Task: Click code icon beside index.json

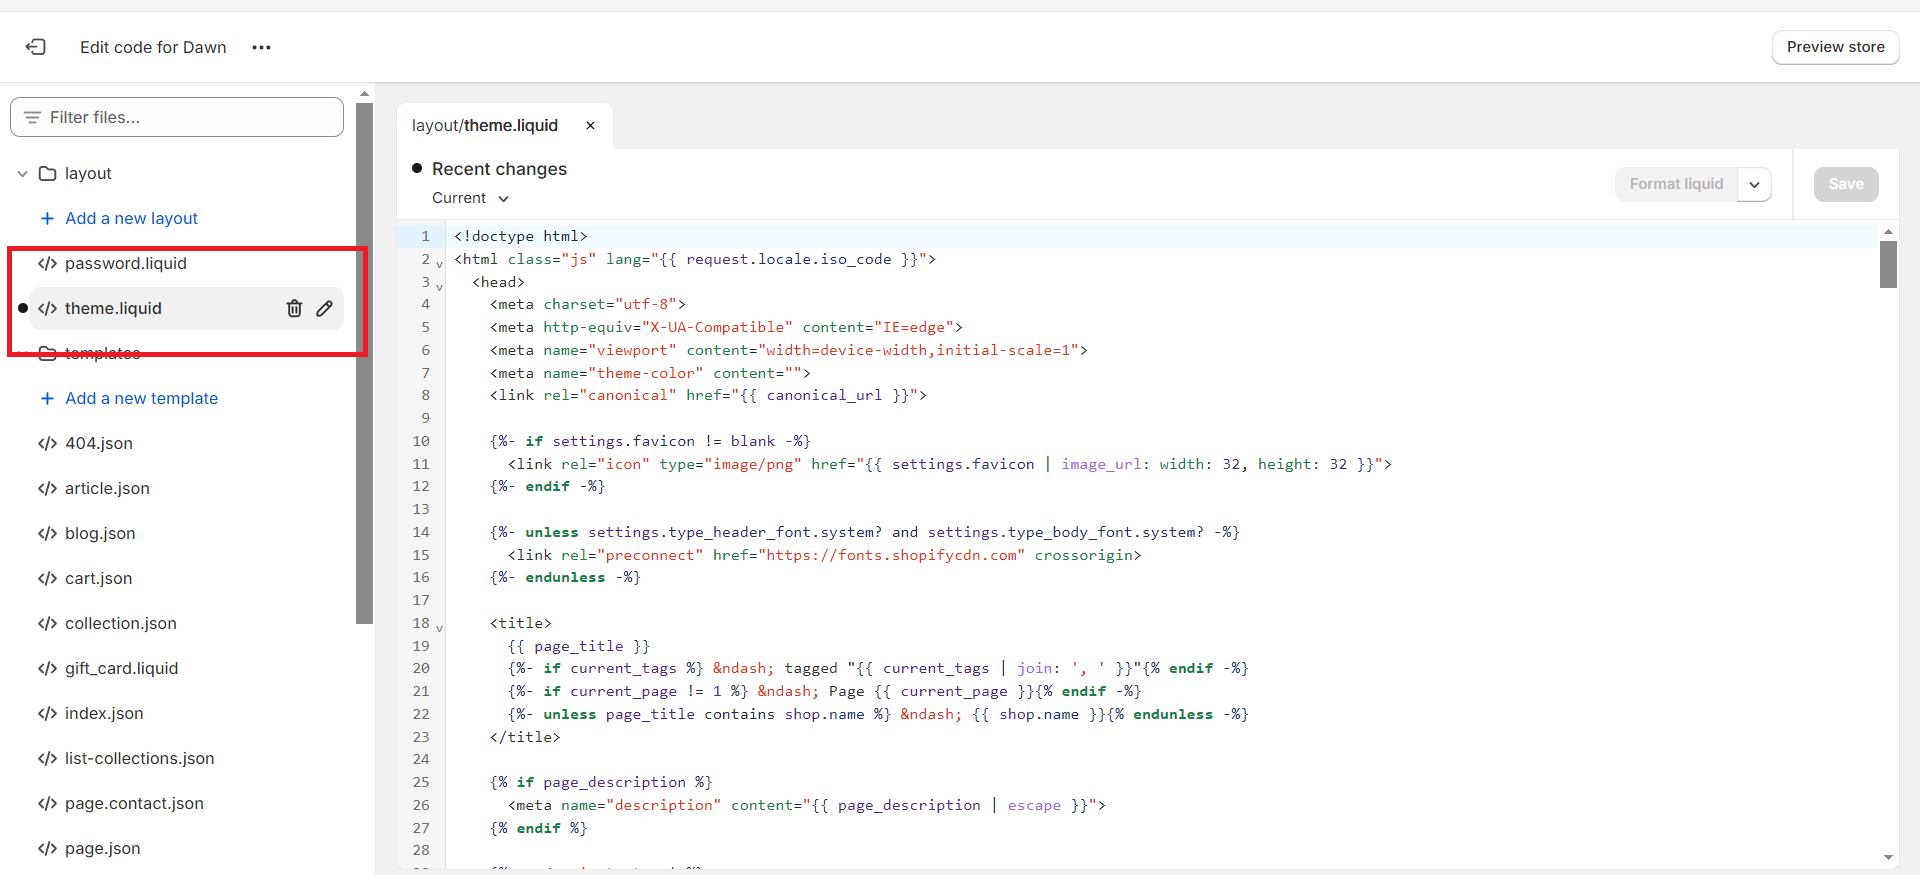Action: pyautogui.click(x=47, y=714)
